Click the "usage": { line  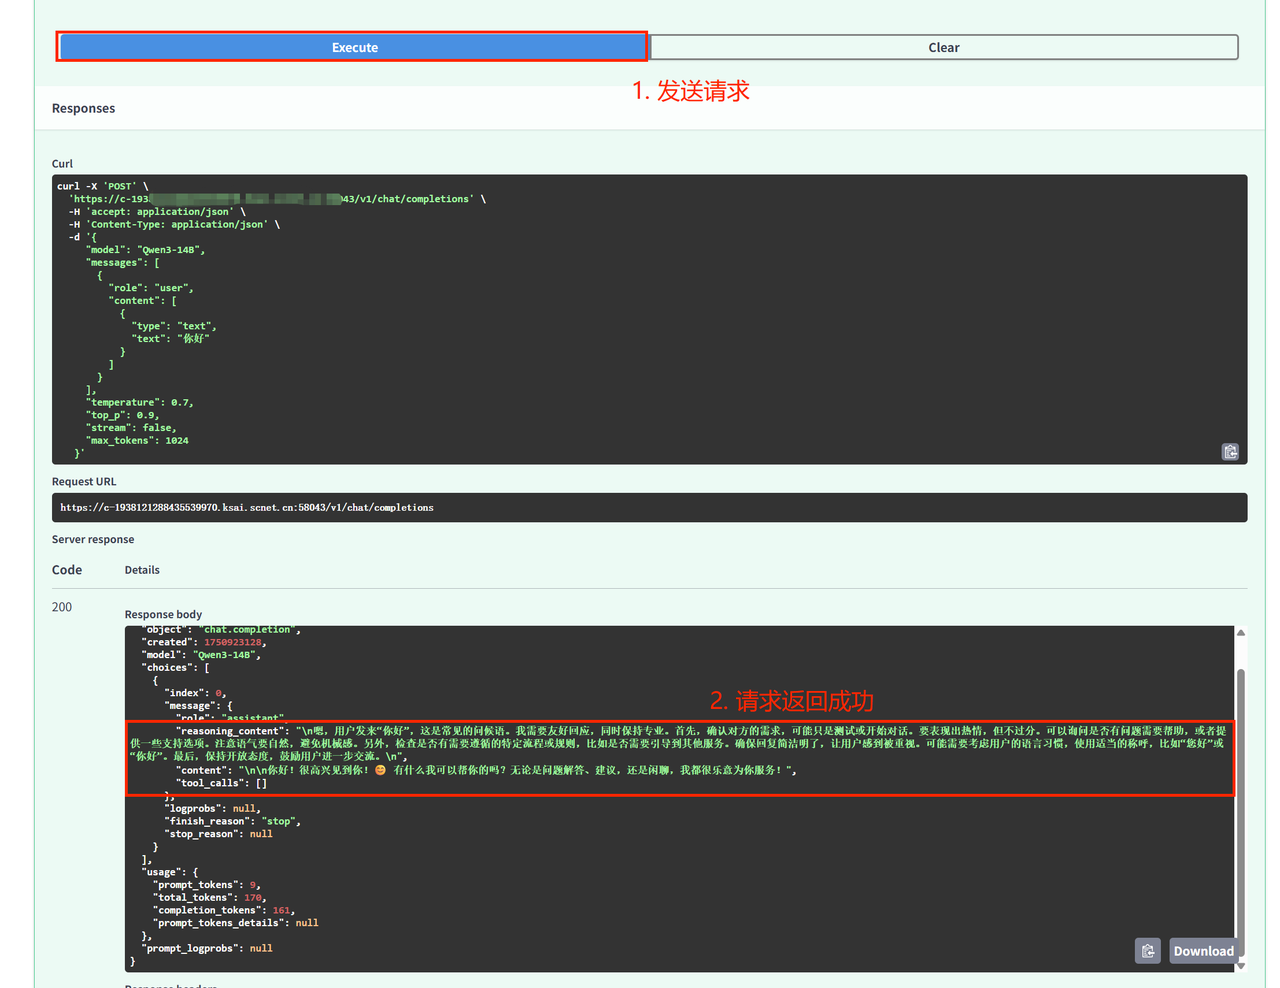click(170, 872)
